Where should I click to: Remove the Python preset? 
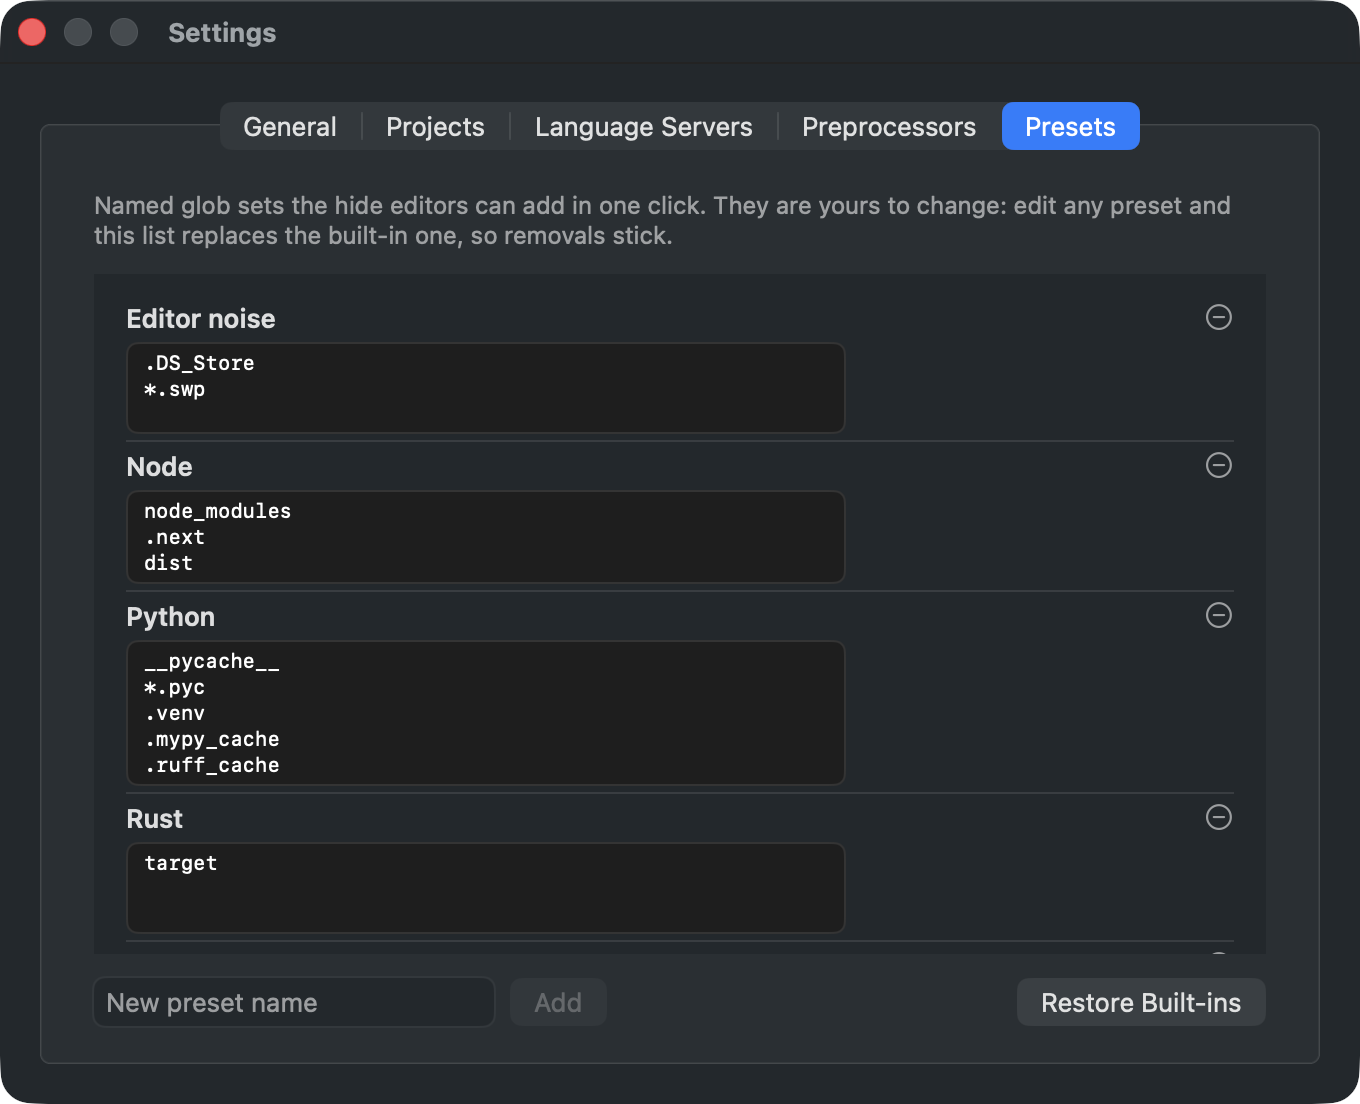[1218, 615]
